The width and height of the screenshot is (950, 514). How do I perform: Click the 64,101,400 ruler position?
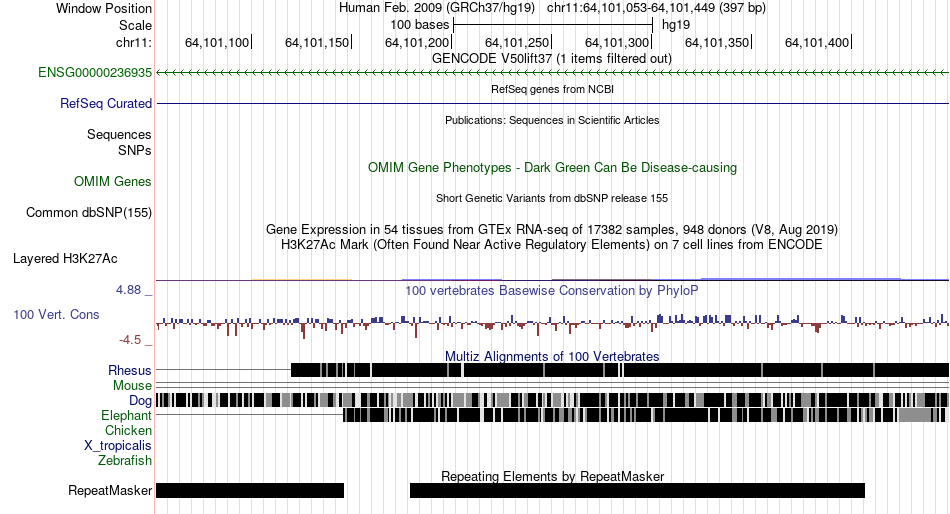(817, 42)
